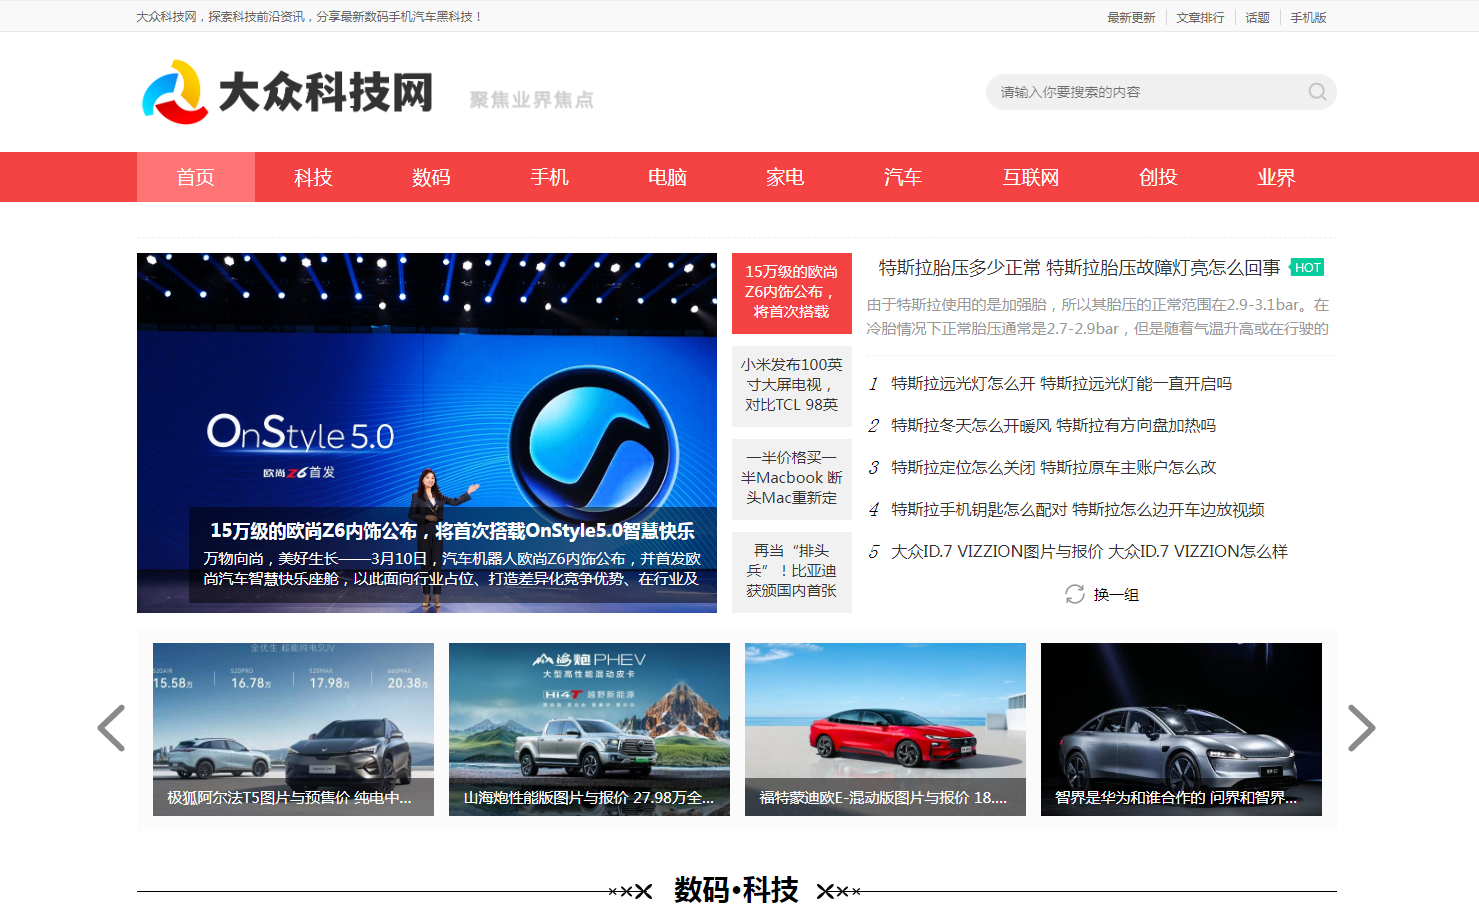Open list item 特斯拉手机钥匙怎么配对

click(1077, 510)
